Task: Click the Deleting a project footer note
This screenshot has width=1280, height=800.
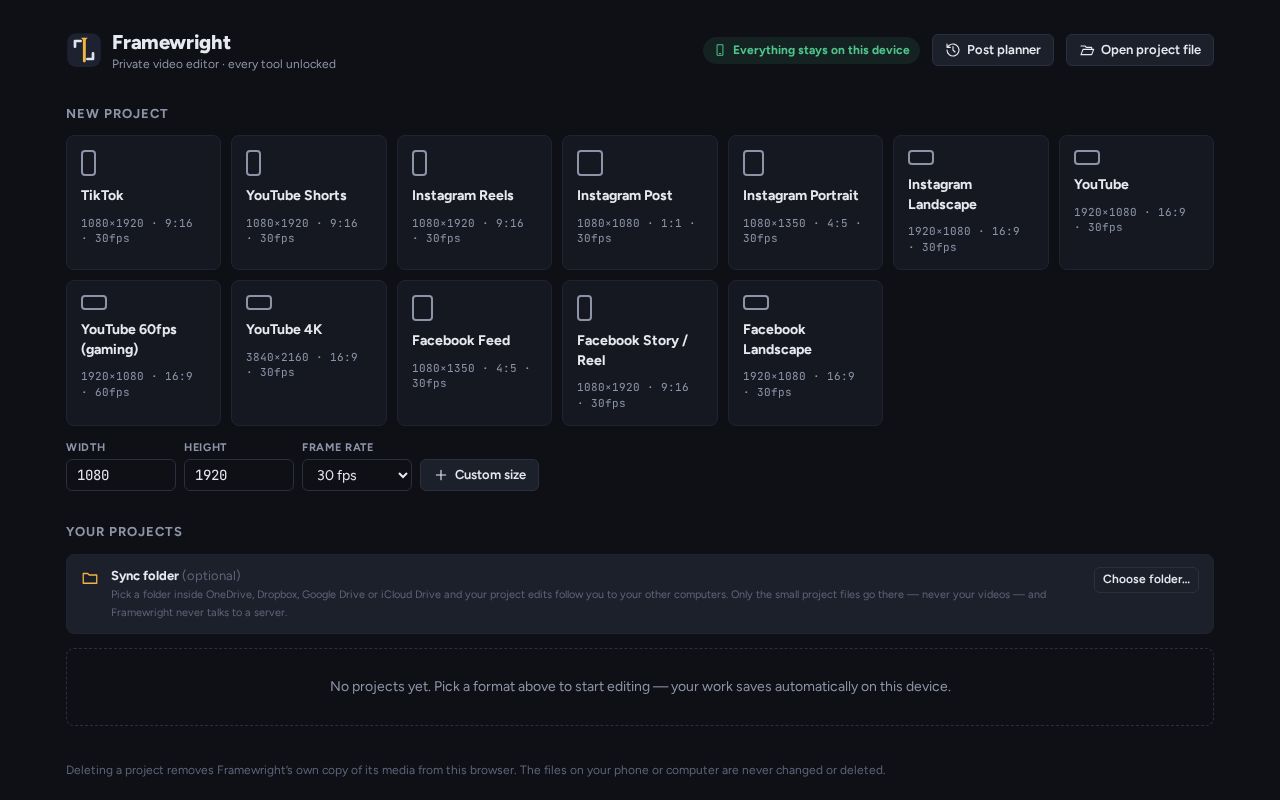Action: point(476,770)
